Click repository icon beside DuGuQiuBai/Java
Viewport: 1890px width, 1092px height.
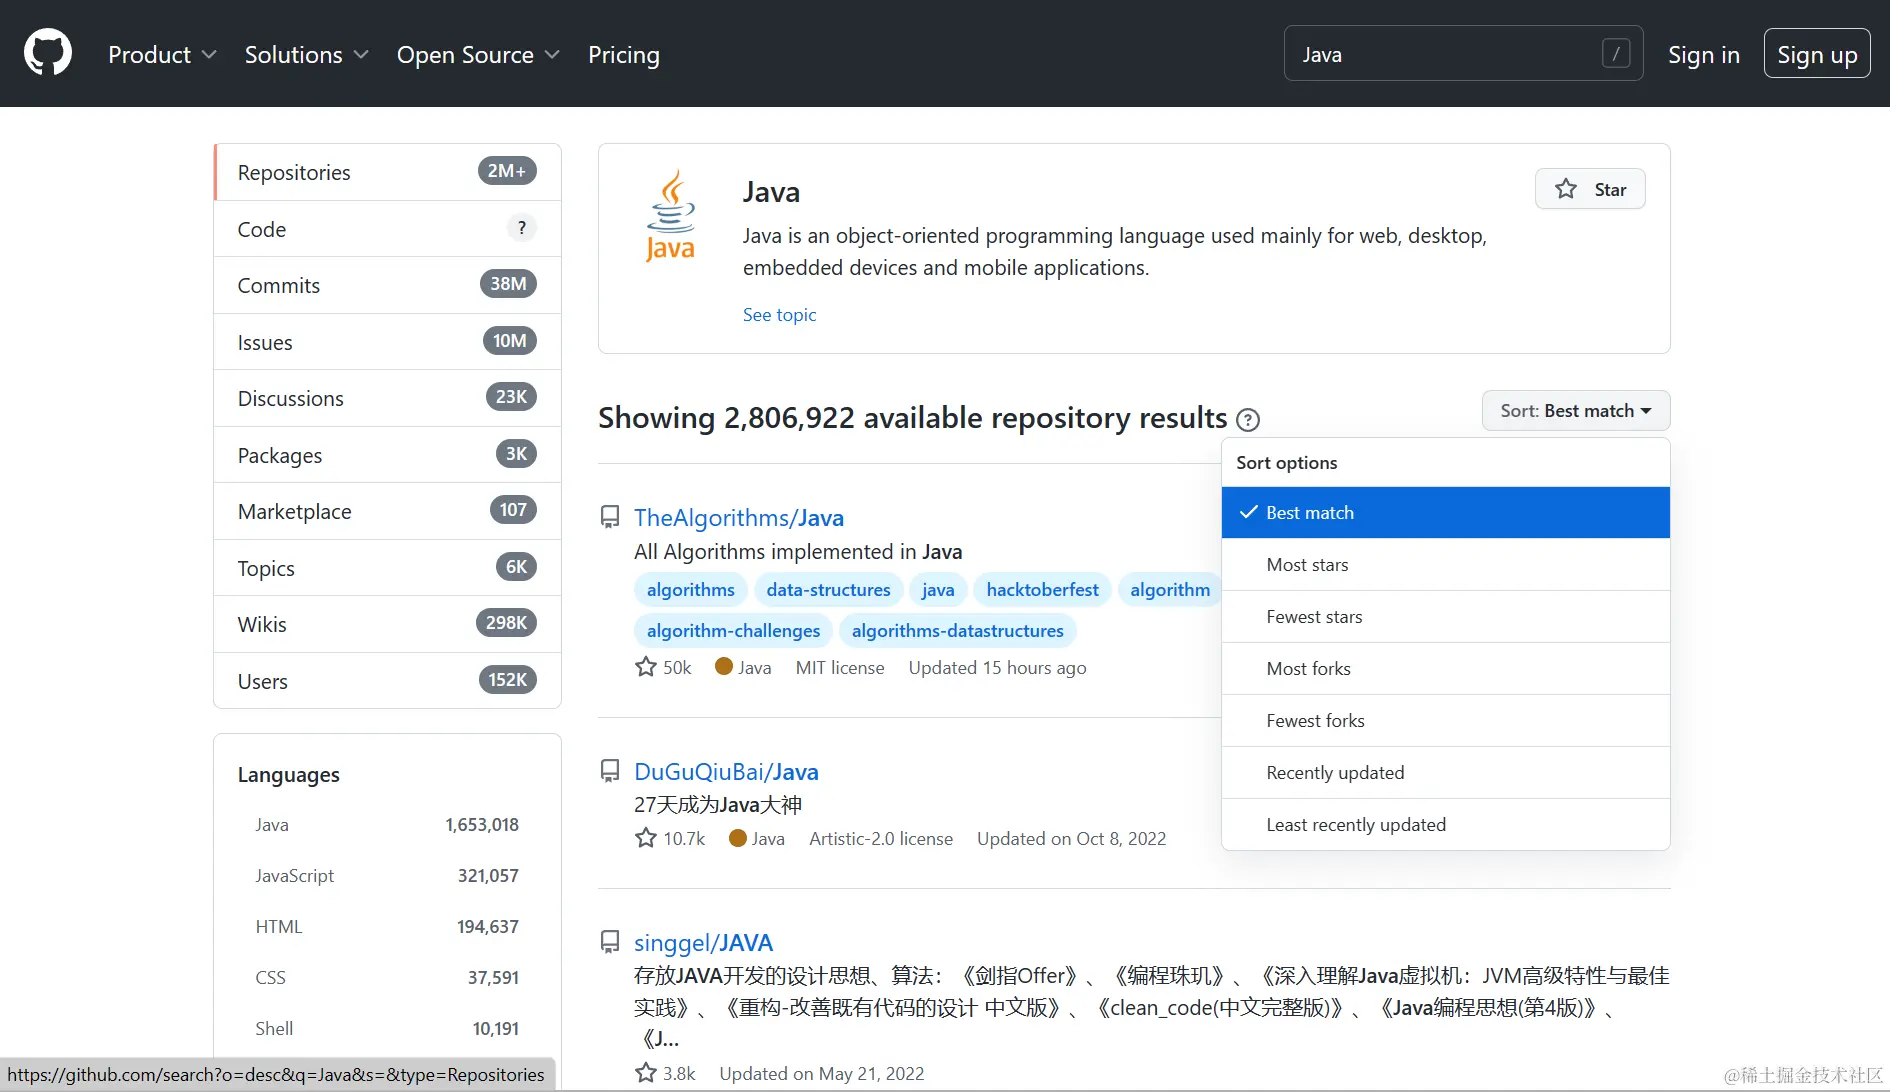pyautogui.click(x=609, y=771)
